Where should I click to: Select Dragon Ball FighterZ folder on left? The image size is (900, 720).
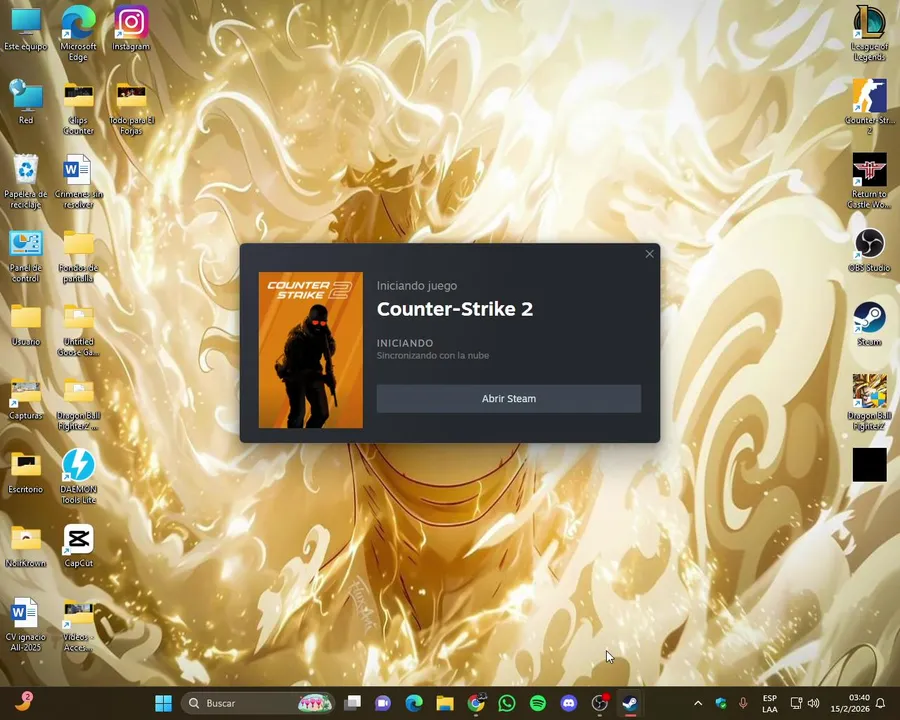(79, 404)
